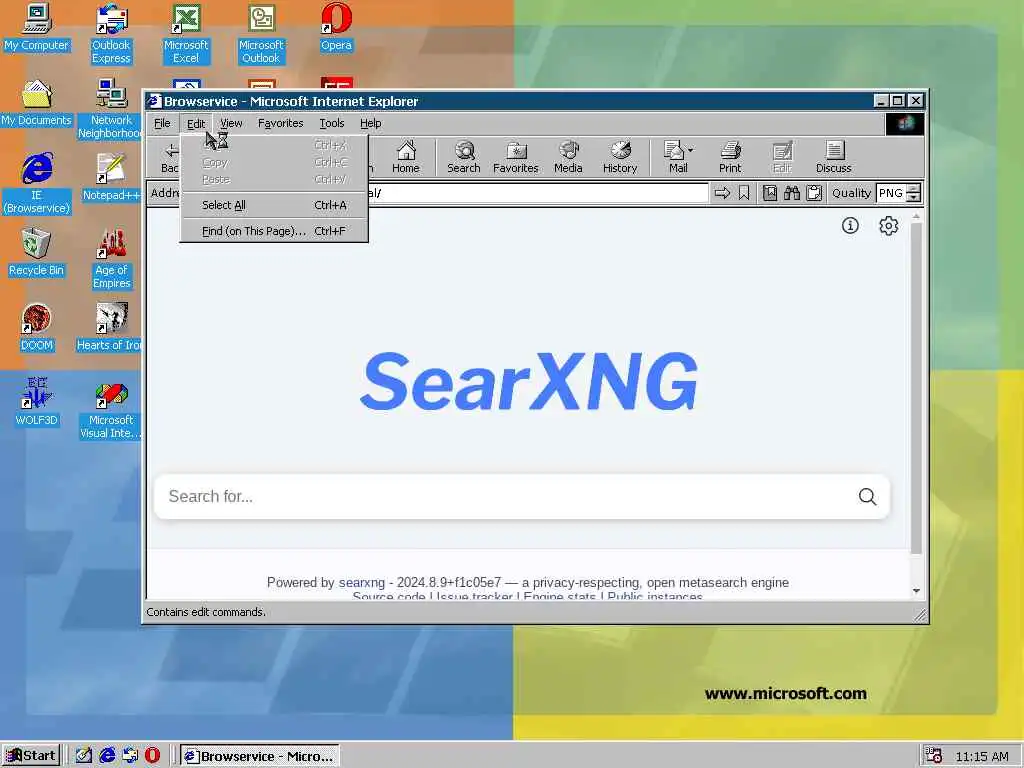Click the page vertical scrollbar thumb
Image resolution: width=1024 pixels, height=768 pixels.
tap(916, 388)
